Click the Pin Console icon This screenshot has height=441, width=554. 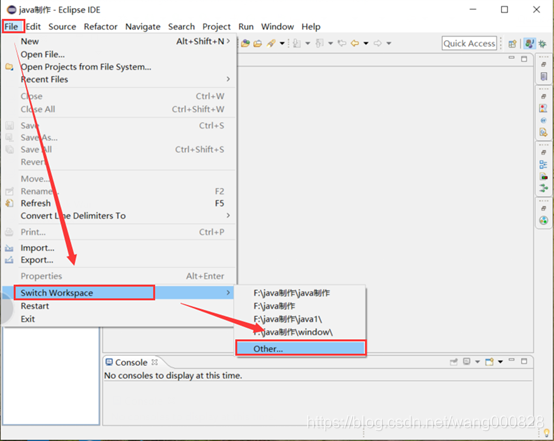point(454,361)
